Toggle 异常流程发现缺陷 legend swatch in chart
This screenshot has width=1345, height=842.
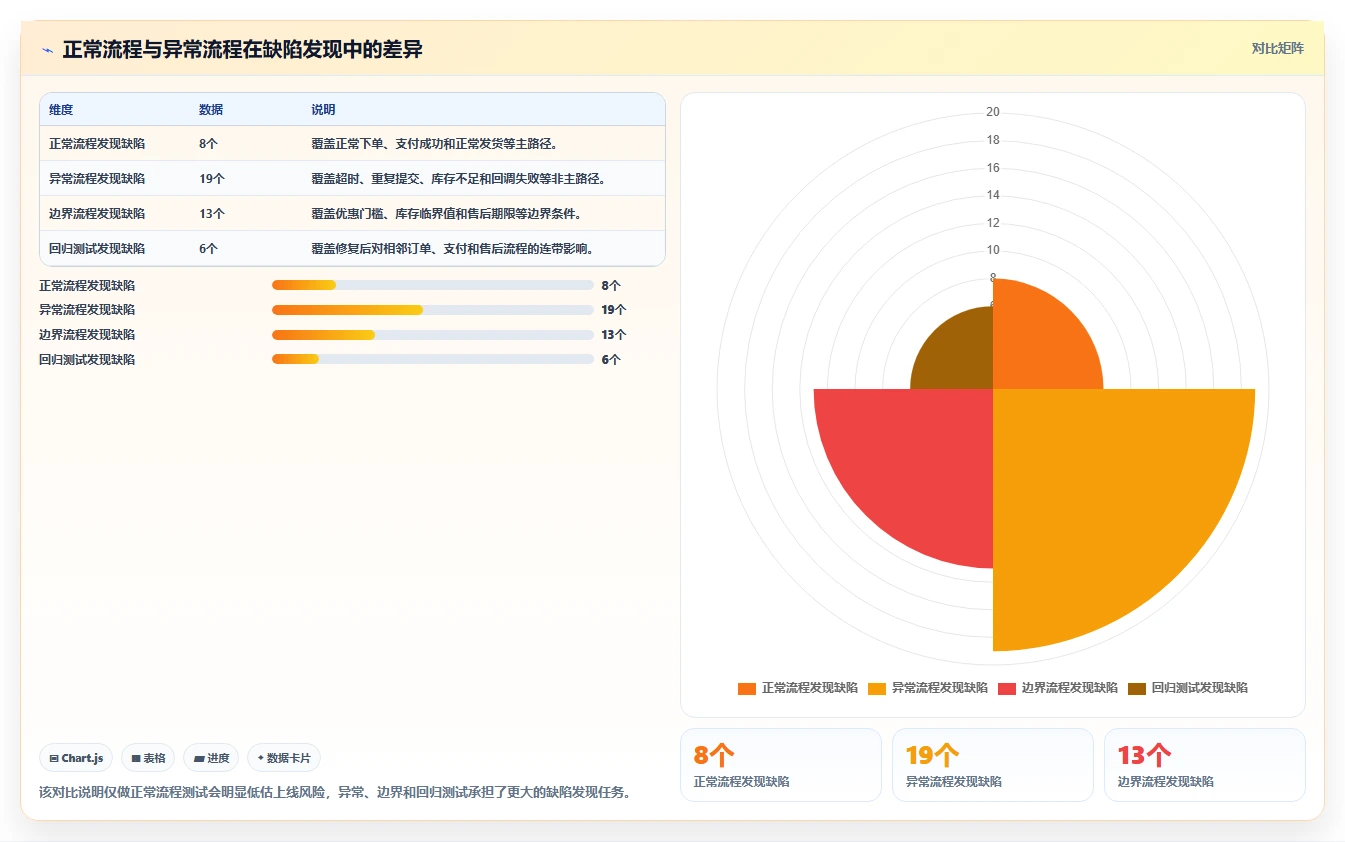tap(877, 688)
